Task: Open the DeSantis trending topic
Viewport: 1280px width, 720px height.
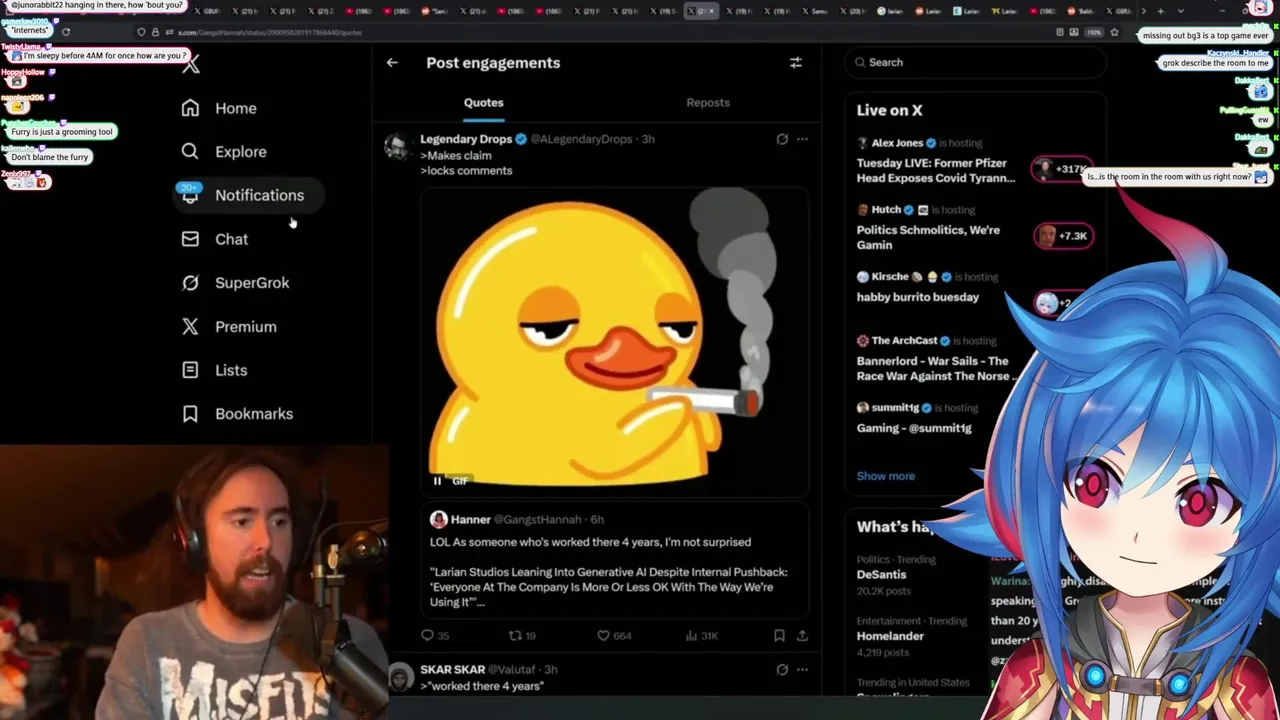Action: tap(881, 575)
